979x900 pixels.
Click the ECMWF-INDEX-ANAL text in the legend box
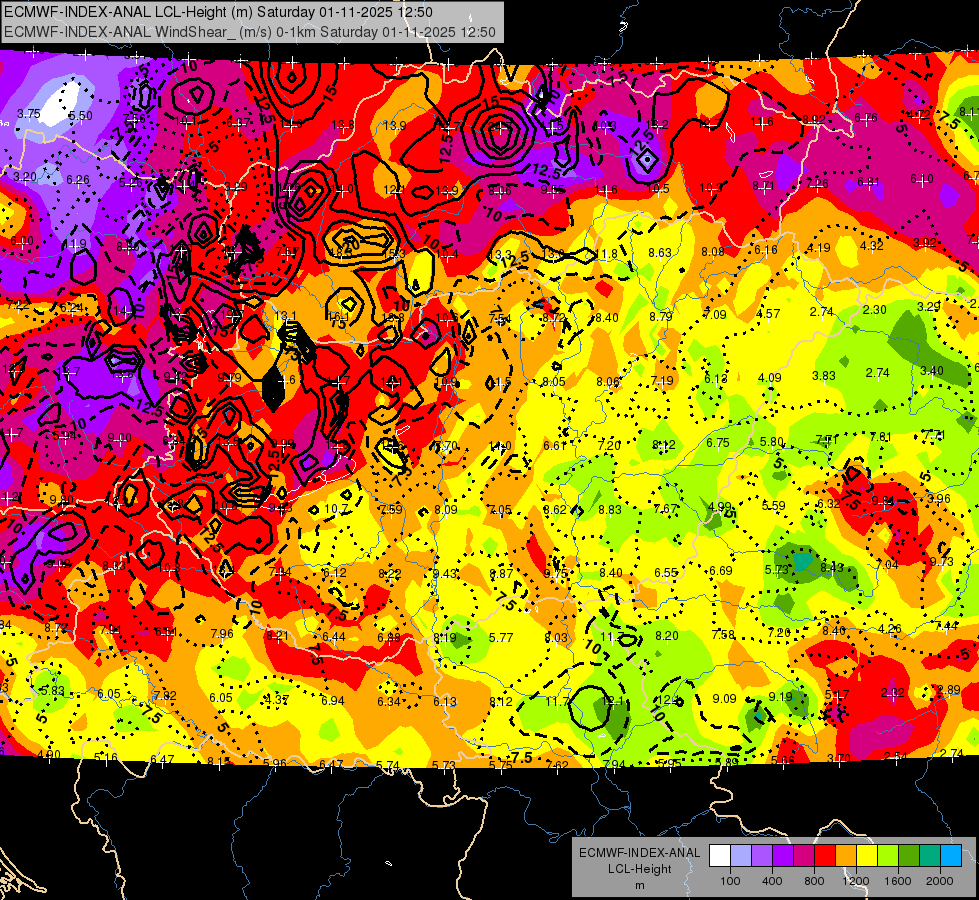pos(640,853)
